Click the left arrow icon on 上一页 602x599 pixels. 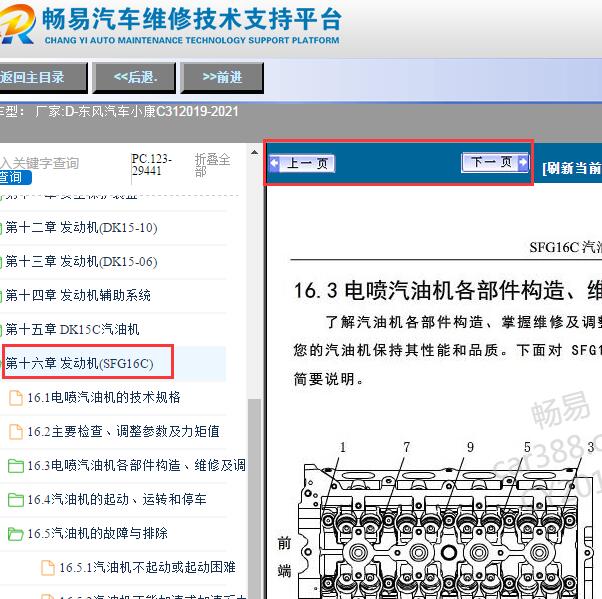(x=274, y=164)
